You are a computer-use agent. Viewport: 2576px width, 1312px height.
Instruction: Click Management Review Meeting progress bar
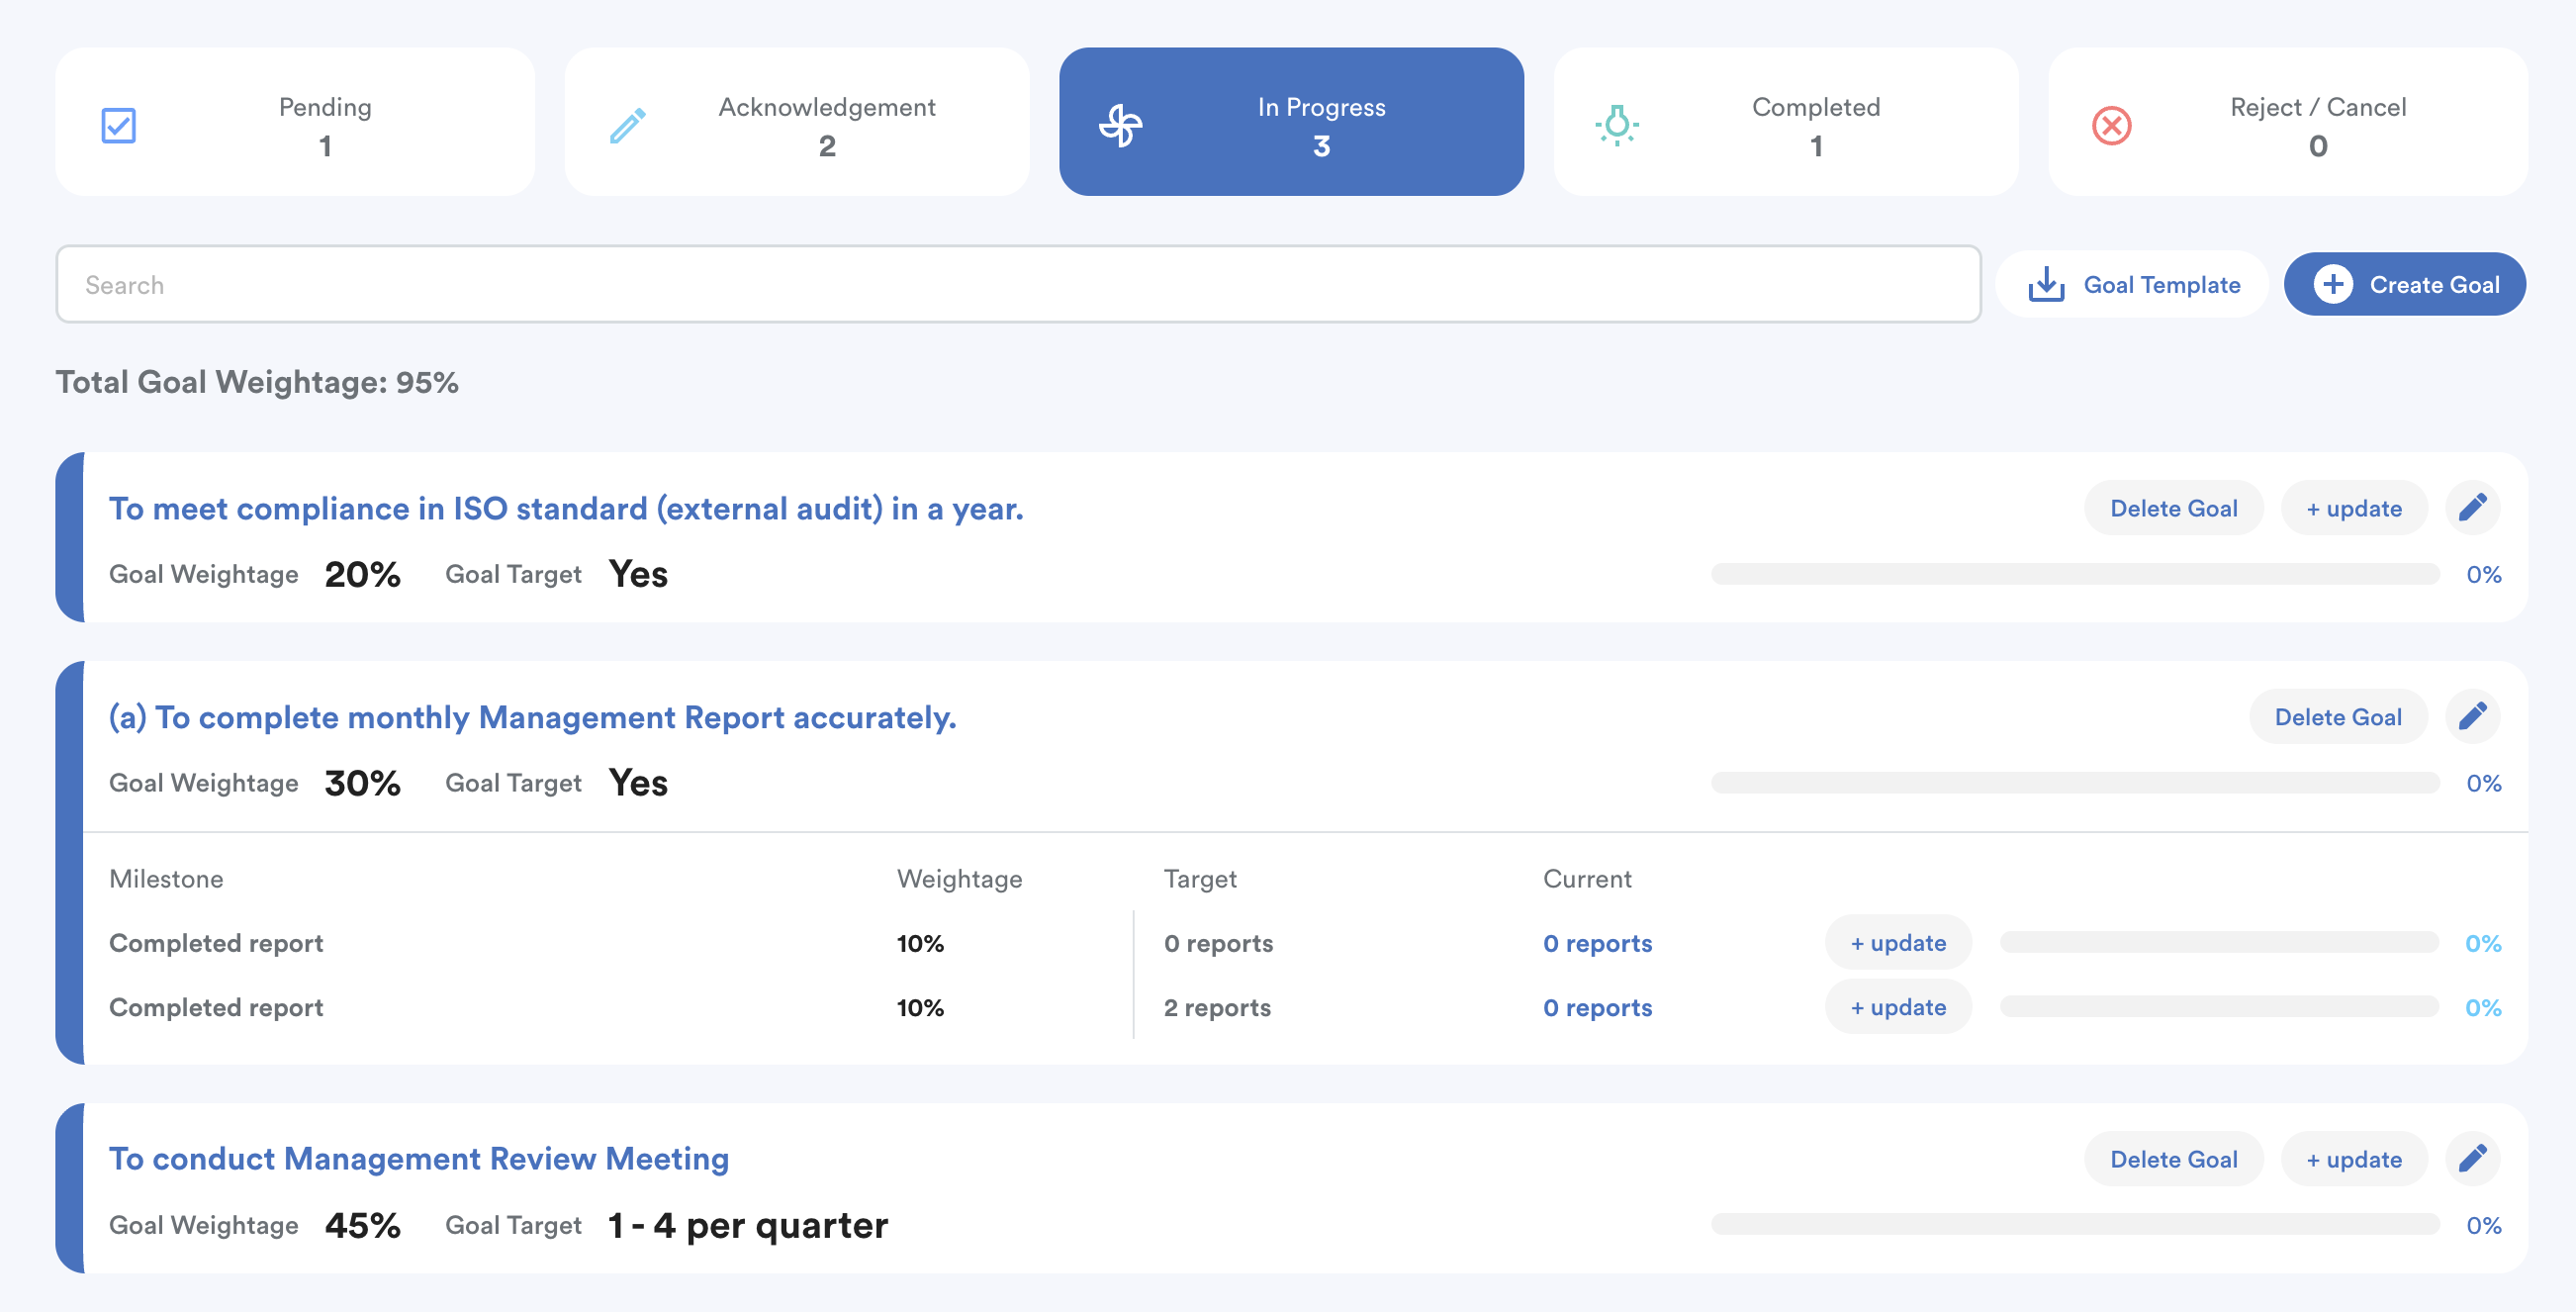(2075, 1224)
